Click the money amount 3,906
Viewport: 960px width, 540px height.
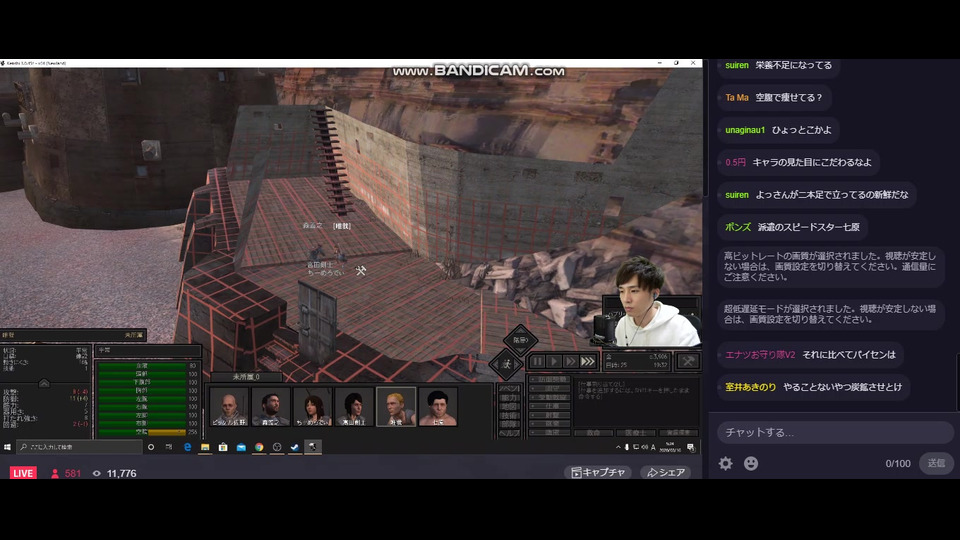(657, 356)
